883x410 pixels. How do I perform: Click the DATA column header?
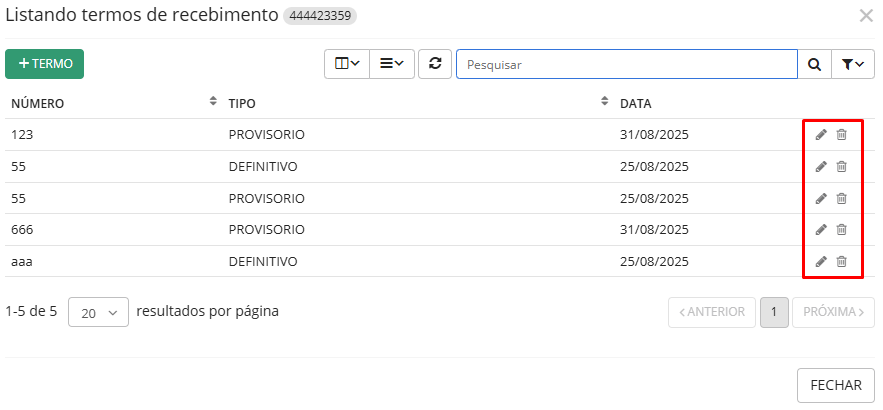[636, 104]
